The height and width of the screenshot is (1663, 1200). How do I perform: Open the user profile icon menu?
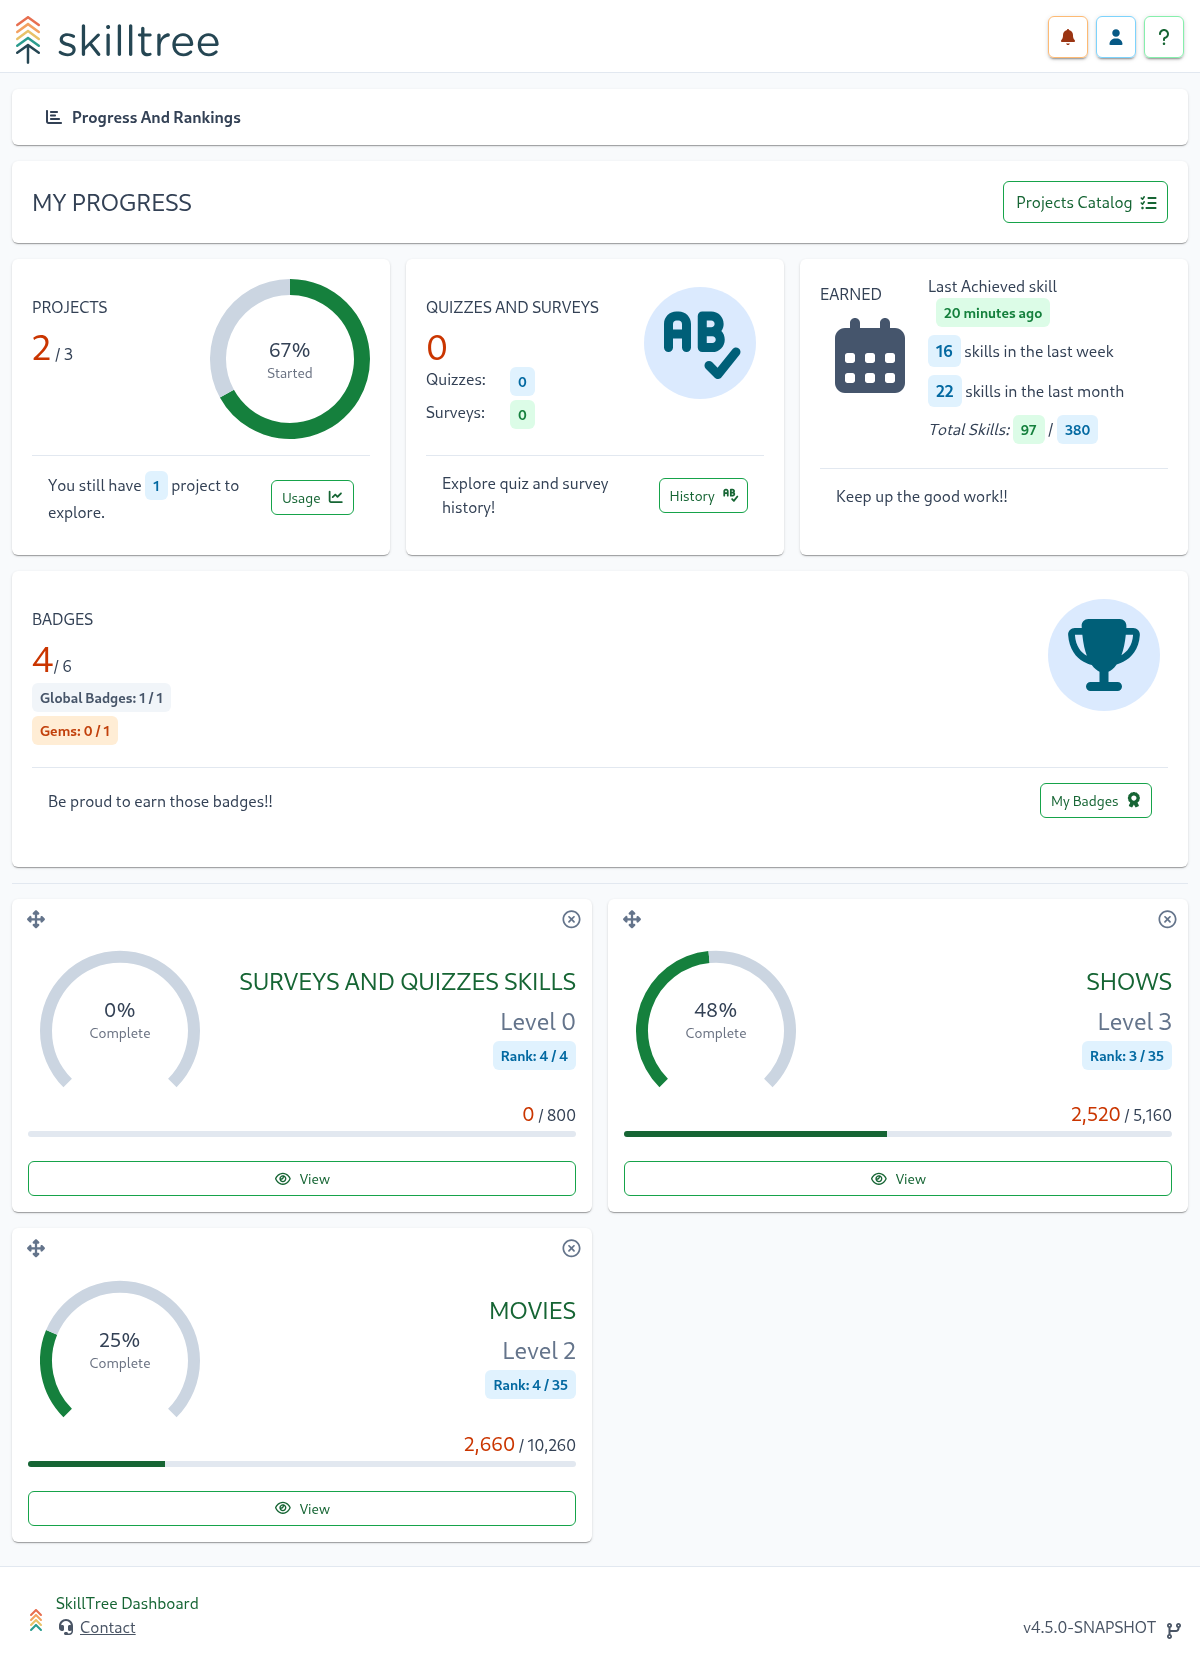(1116, 38)
